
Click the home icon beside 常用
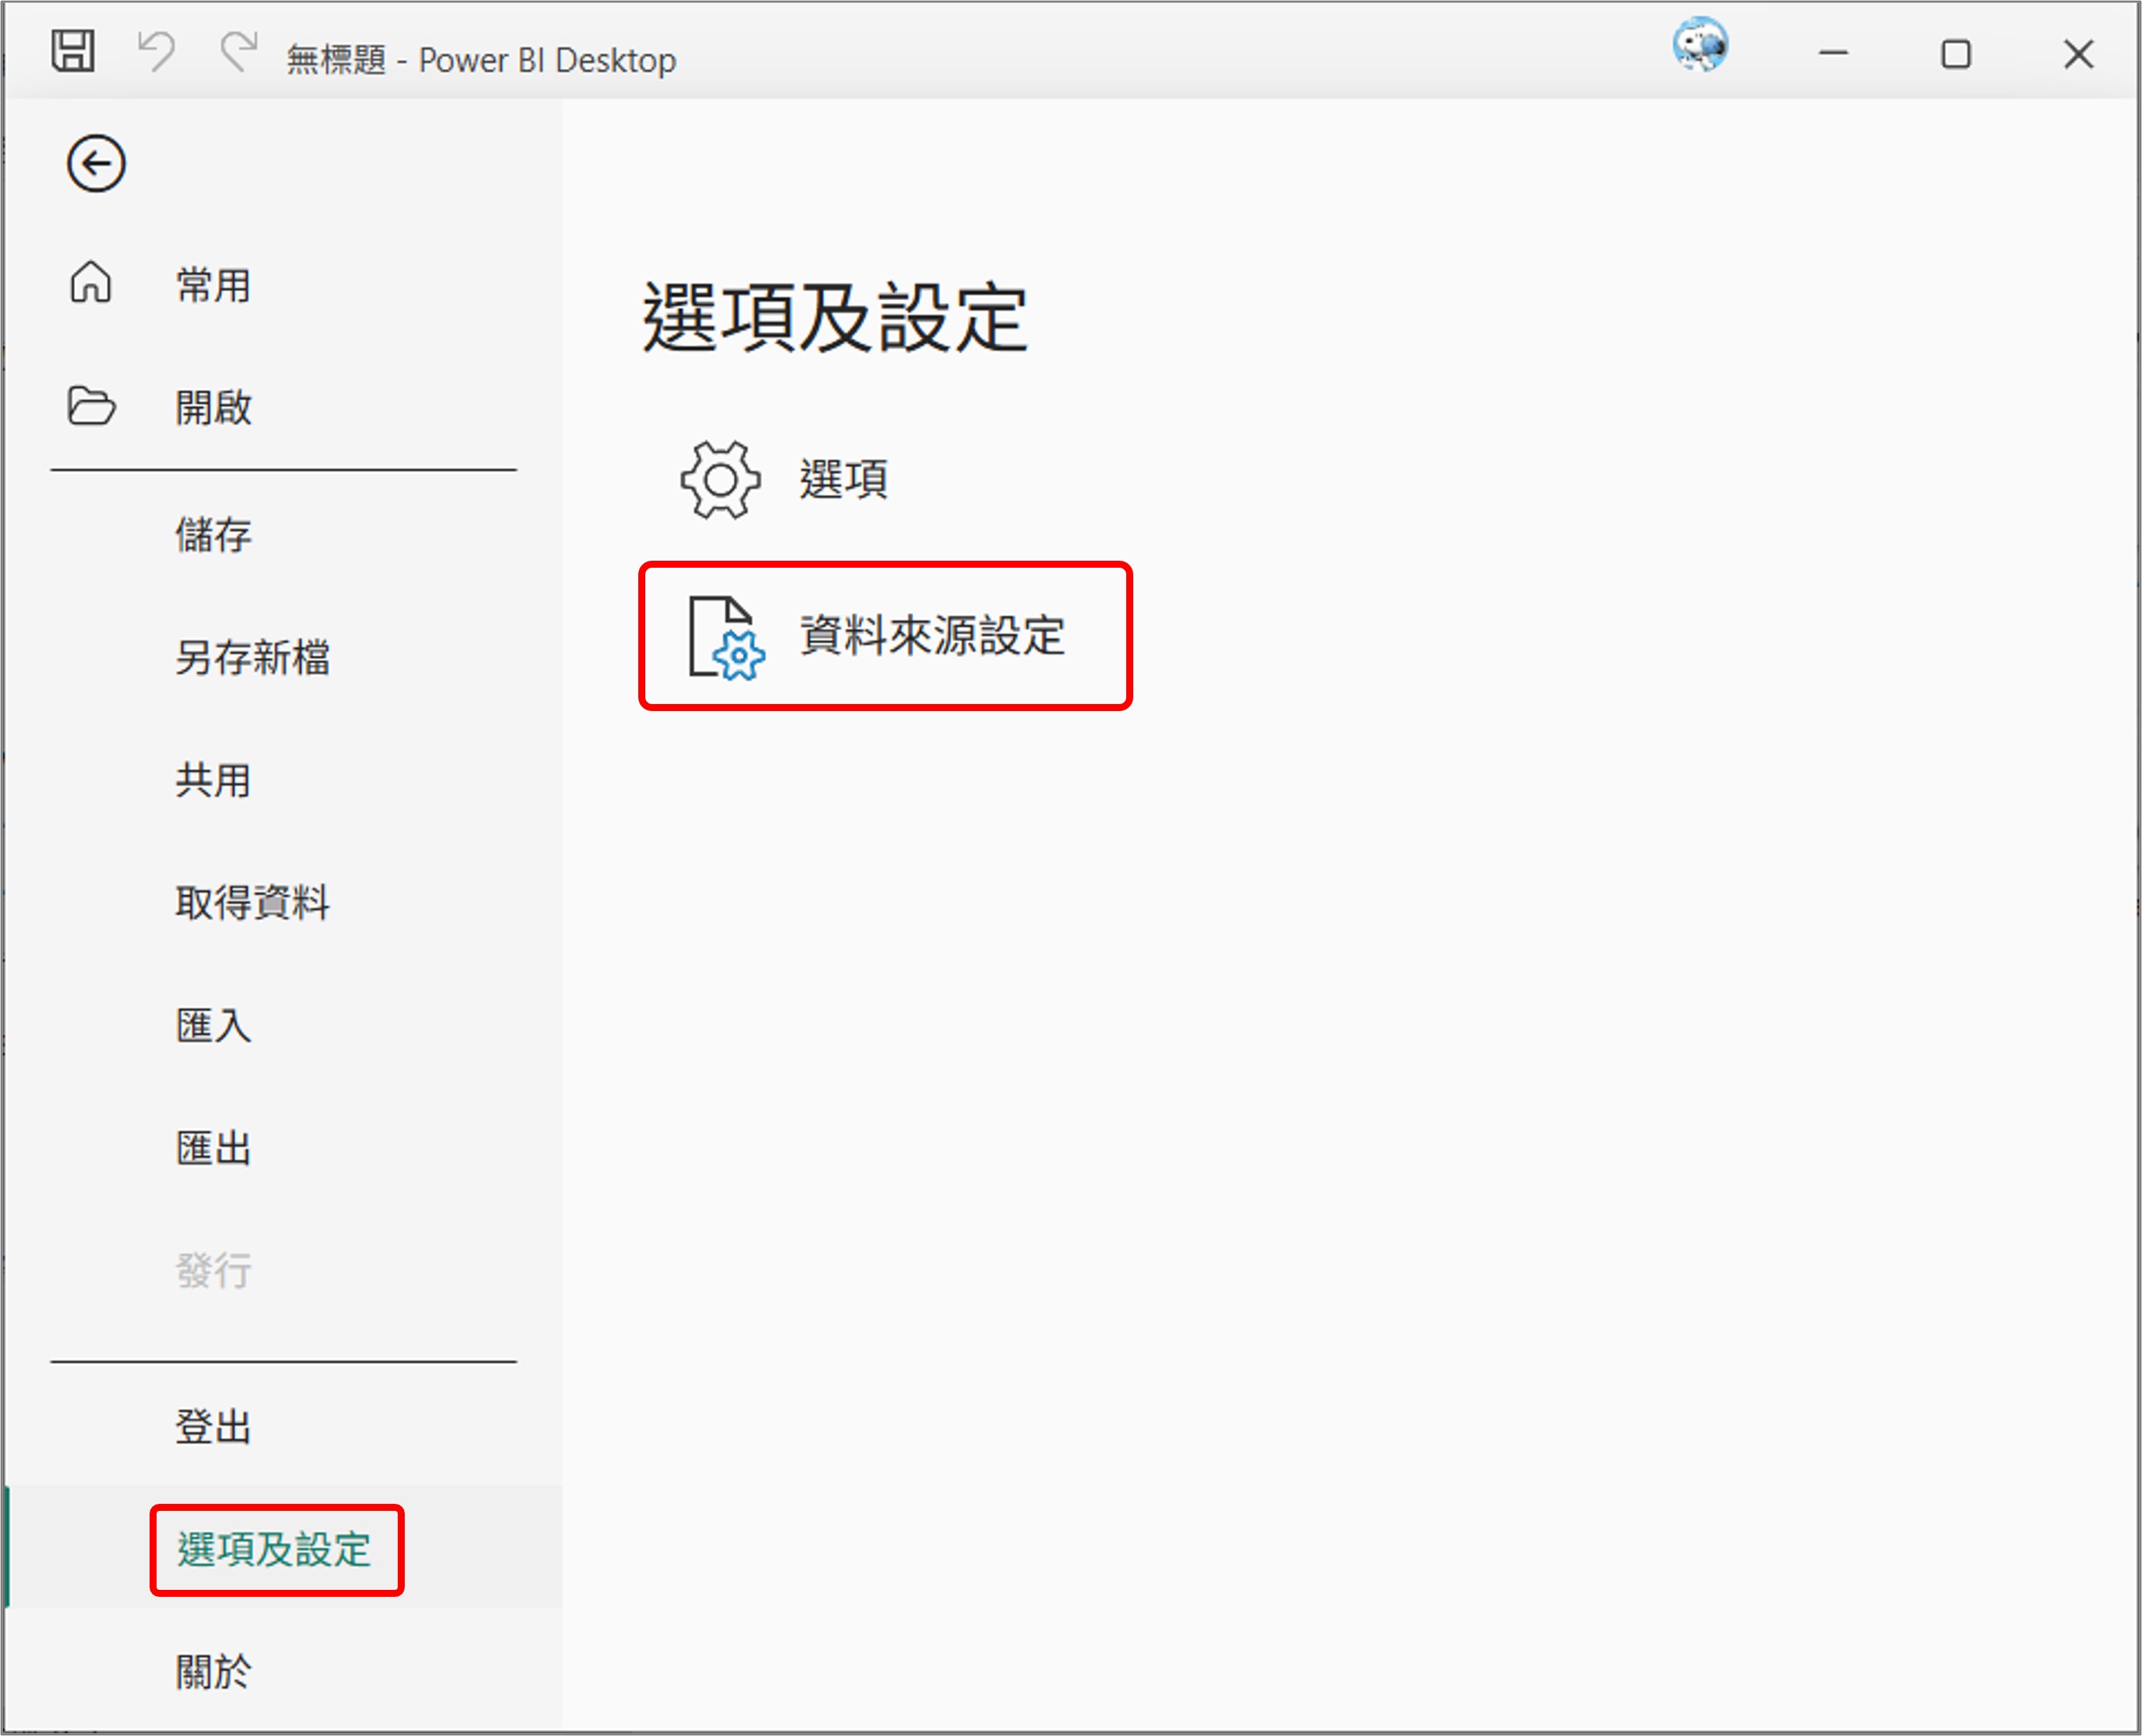coord(91,281)
